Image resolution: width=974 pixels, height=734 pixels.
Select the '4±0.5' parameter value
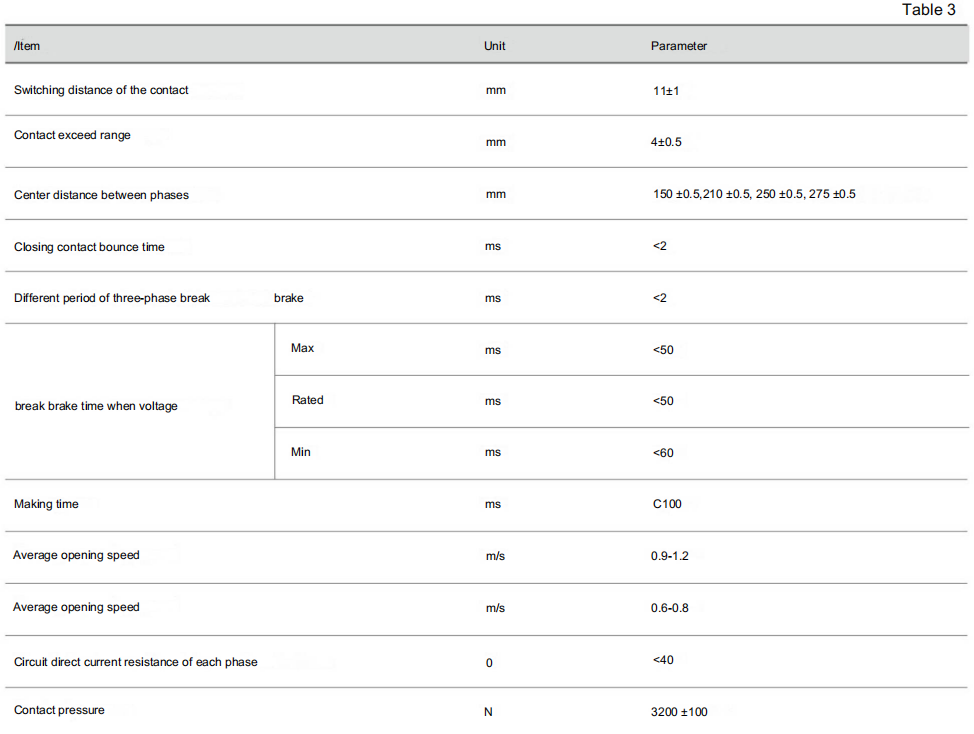coord(666,142)
